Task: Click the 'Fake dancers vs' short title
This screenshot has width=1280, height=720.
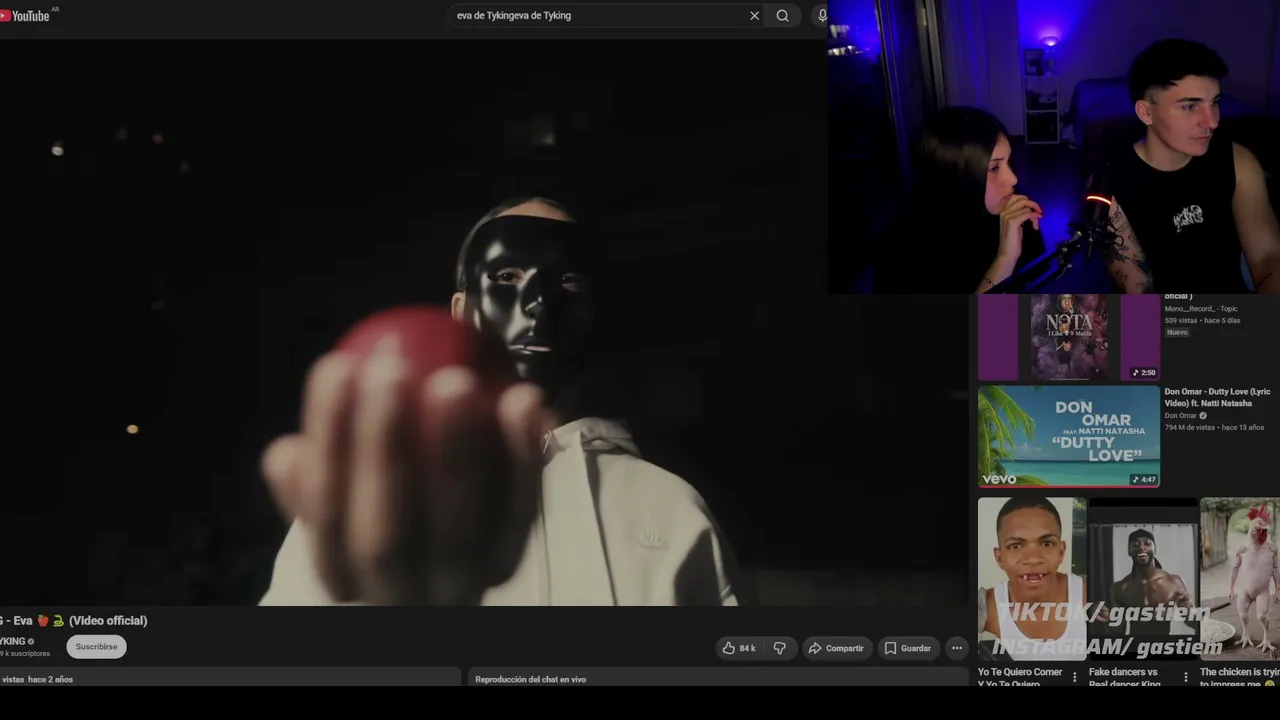Action: [x=1124, y=678]
